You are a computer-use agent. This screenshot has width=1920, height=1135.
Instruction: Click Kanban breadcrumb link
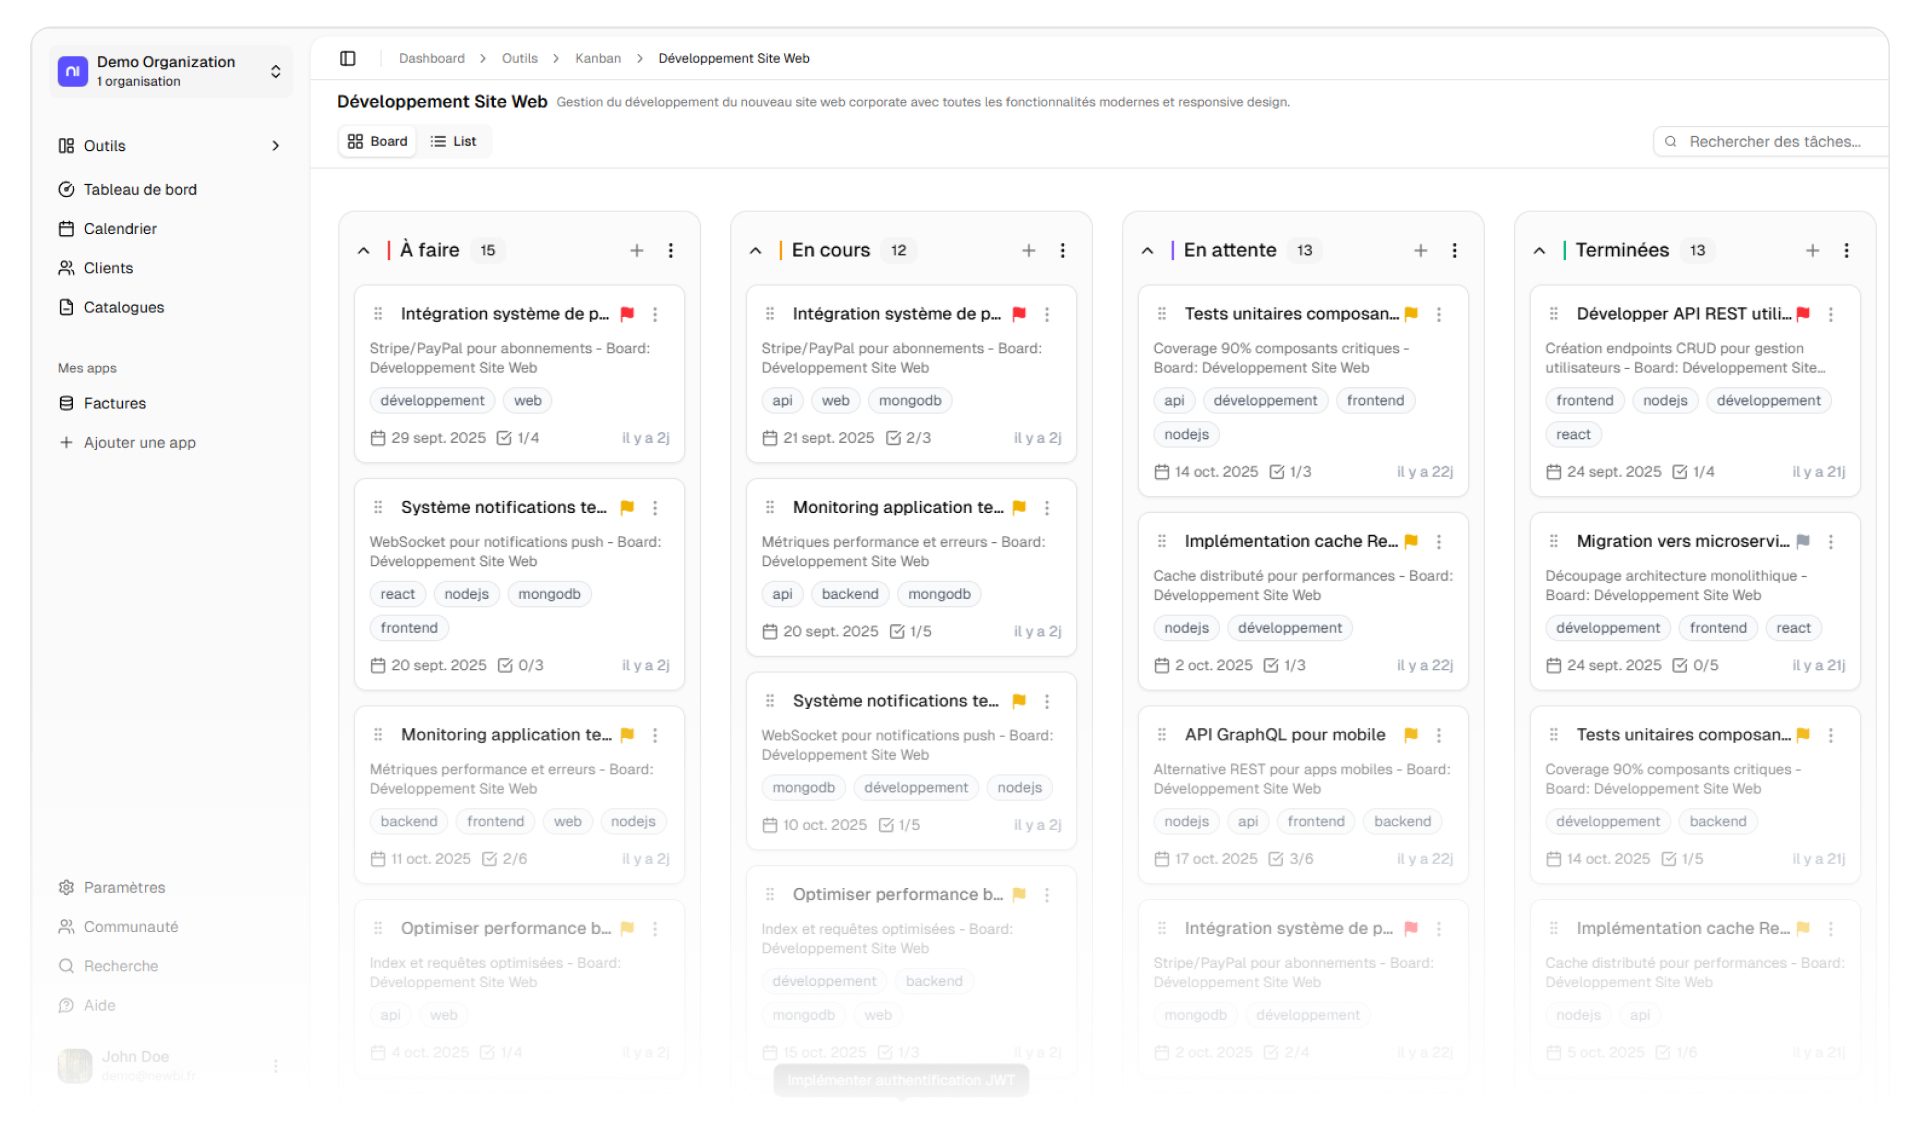pos(597,58)
